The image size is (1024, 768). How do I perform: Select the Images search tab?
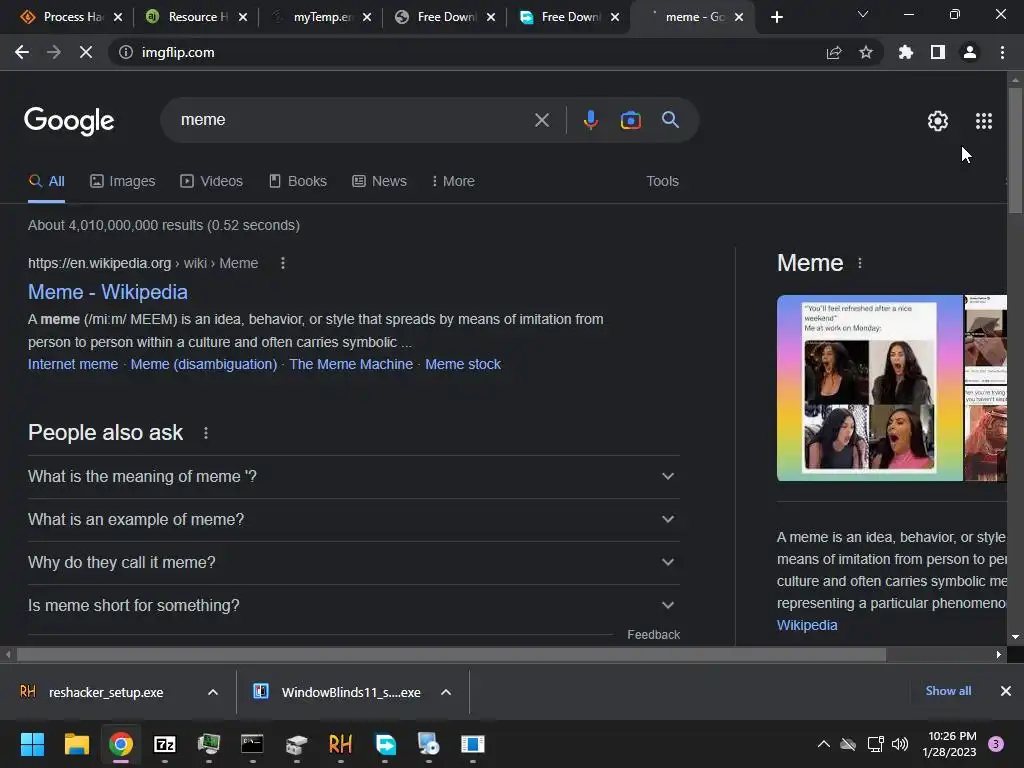(x=123, y=181)
